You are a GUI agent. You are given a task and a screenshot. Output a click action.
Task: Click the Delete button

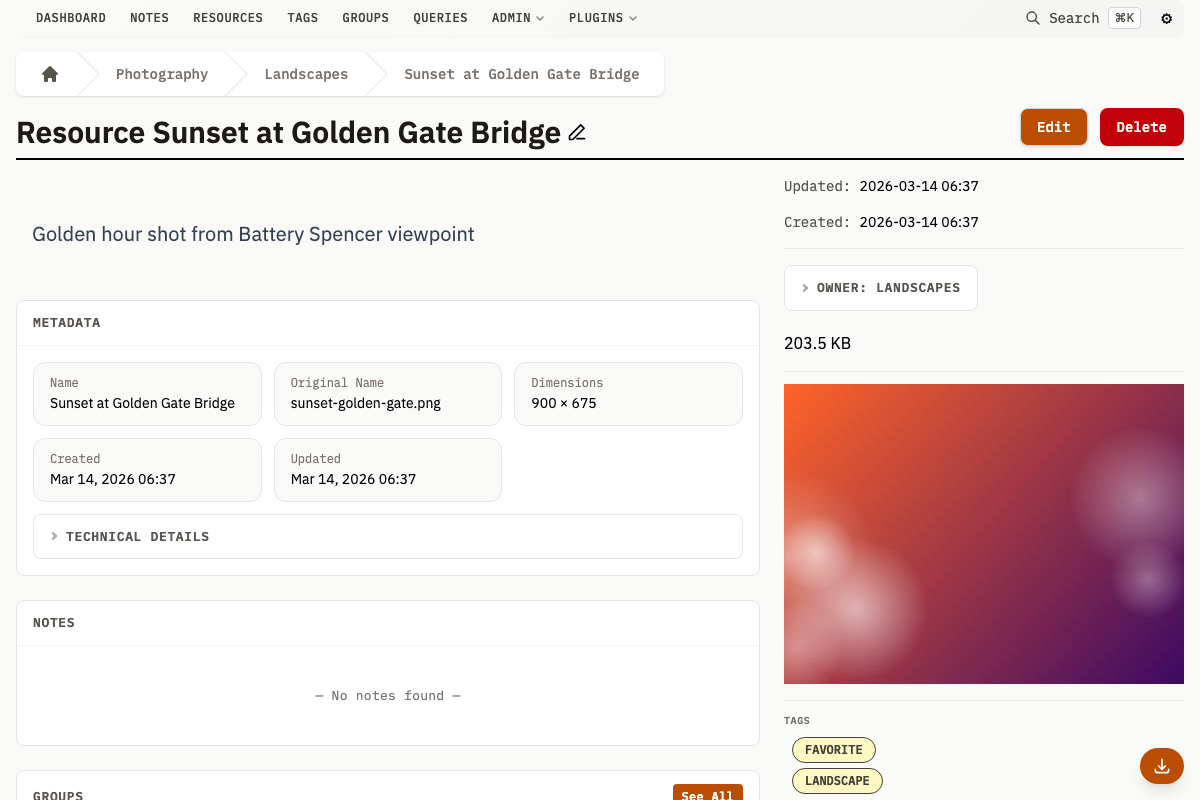[x=1141, y=127]
